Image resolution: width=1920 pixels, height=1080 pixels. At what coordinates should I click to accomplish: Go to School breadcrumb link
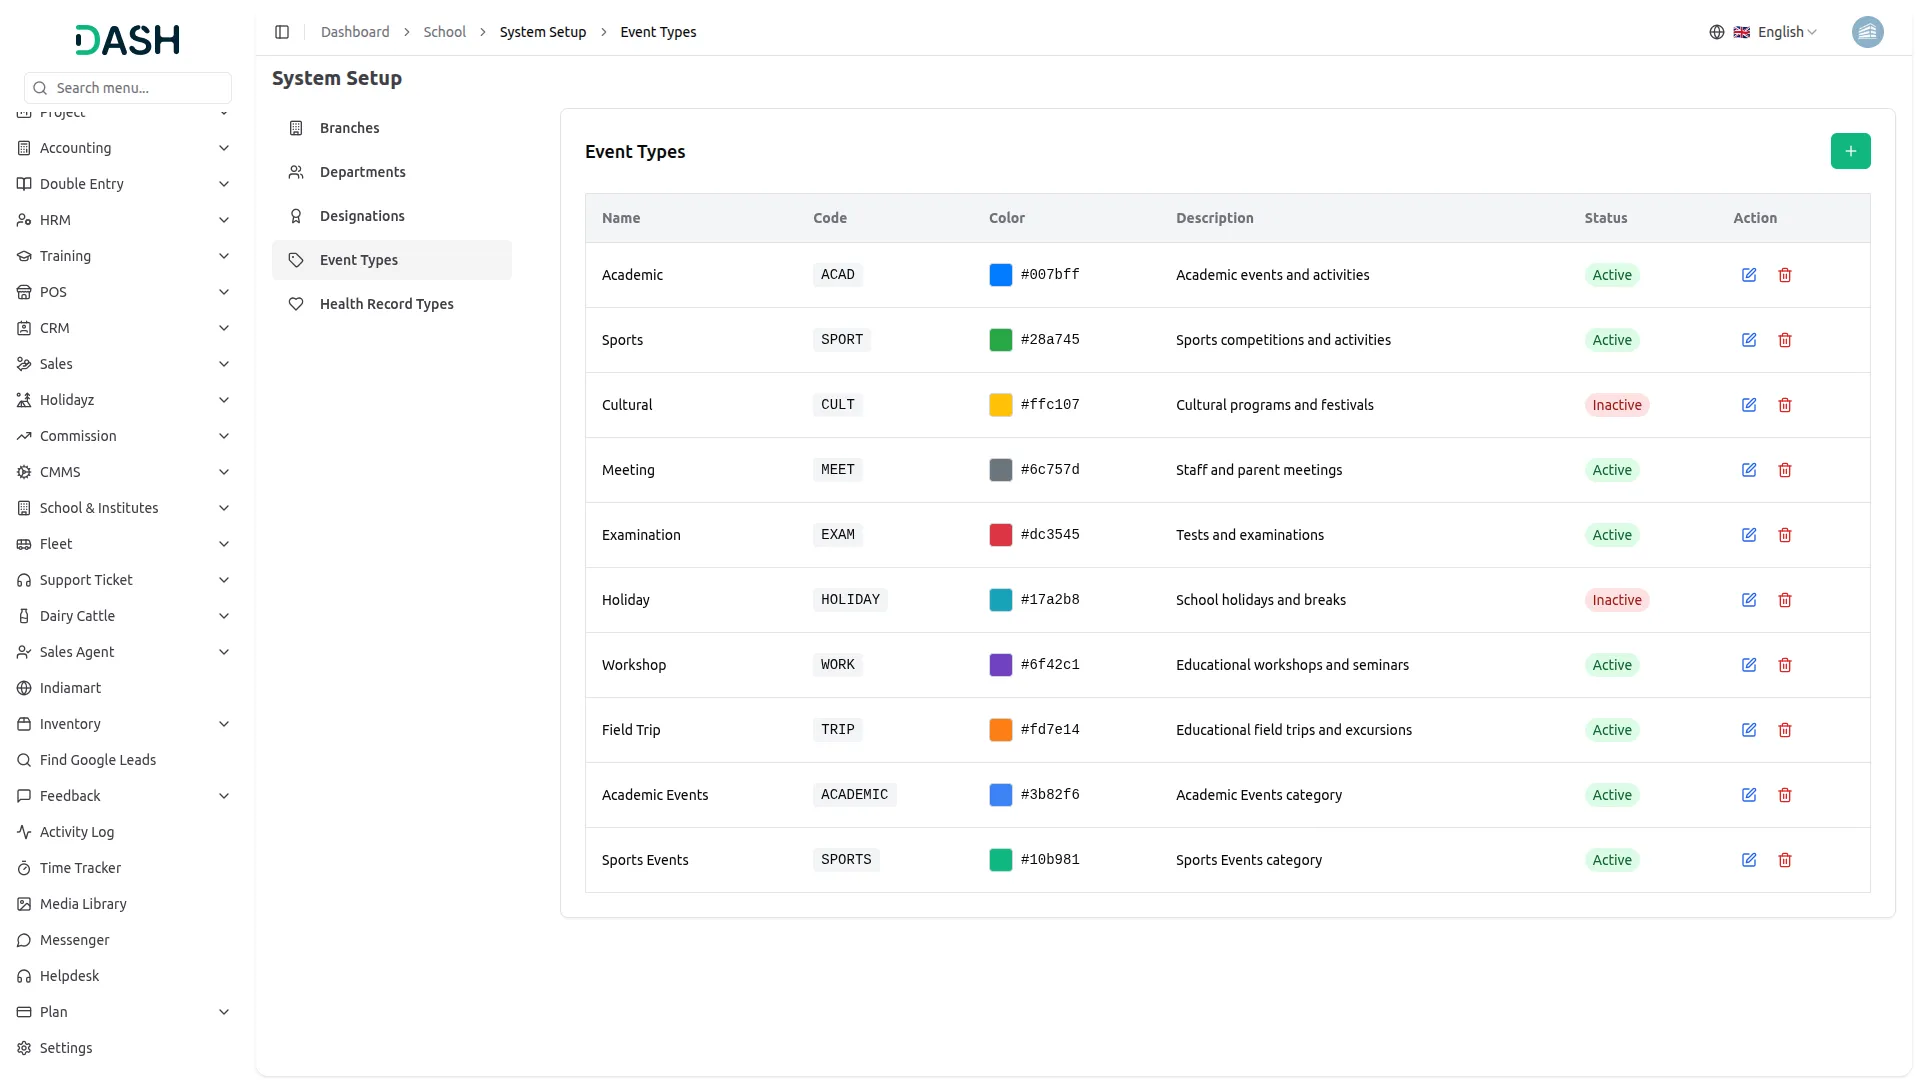pos(444,32)
